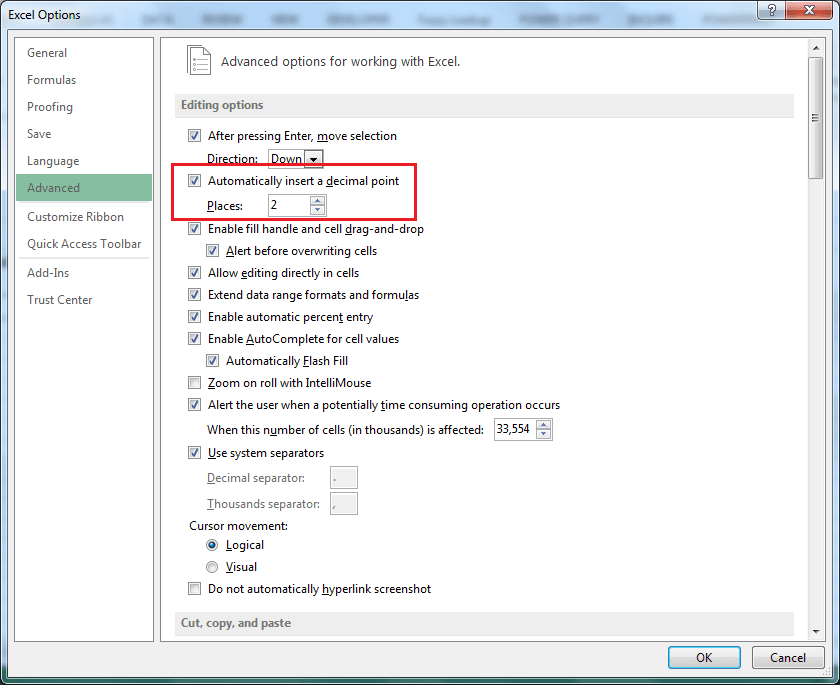Click the Decimal separator box

point(344,478)
